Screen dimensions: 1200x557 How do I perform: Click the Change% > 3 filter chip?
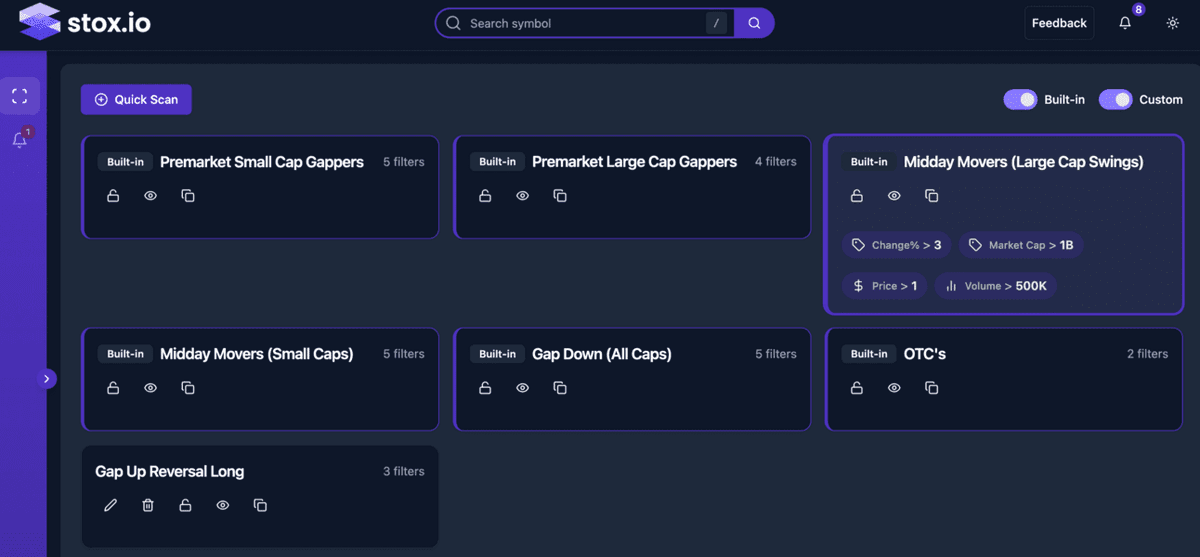[x=897, y=245]
